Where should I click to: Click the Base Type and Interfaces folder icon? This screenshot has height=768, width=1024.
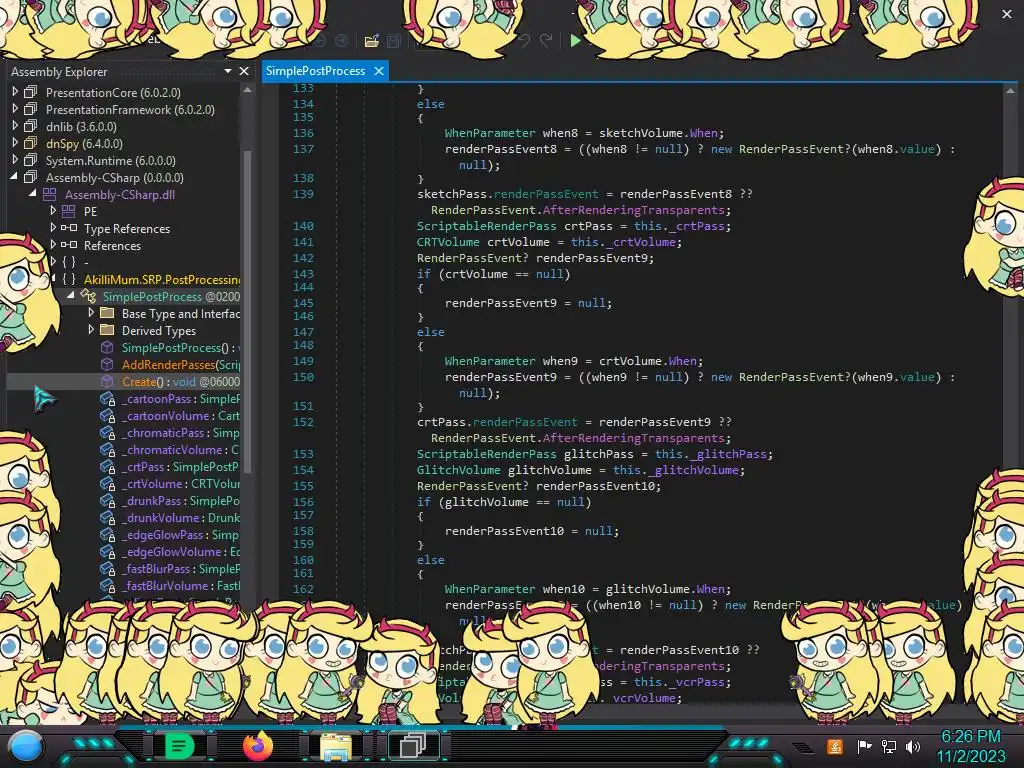point(107,313)
